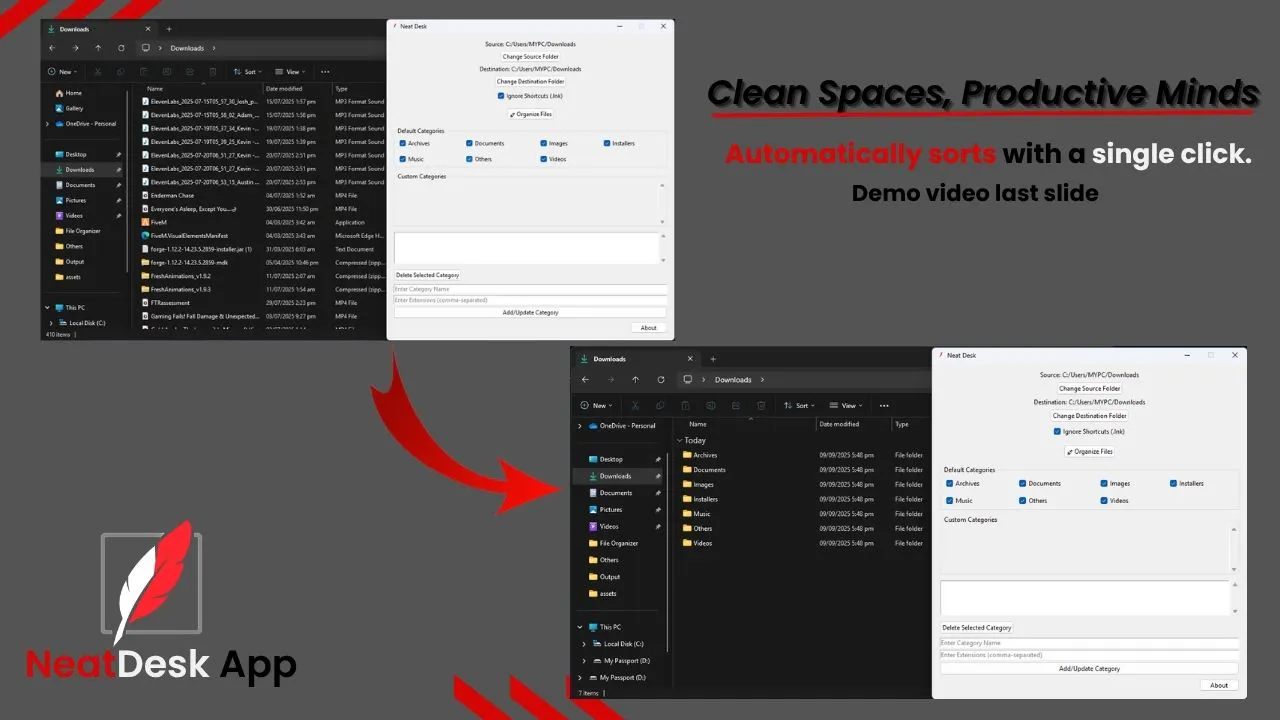Open three-dots More menu in the upper Explorer
This screenshot has height=720, width=1280.
pyautogui.click(x=325, y=72)
